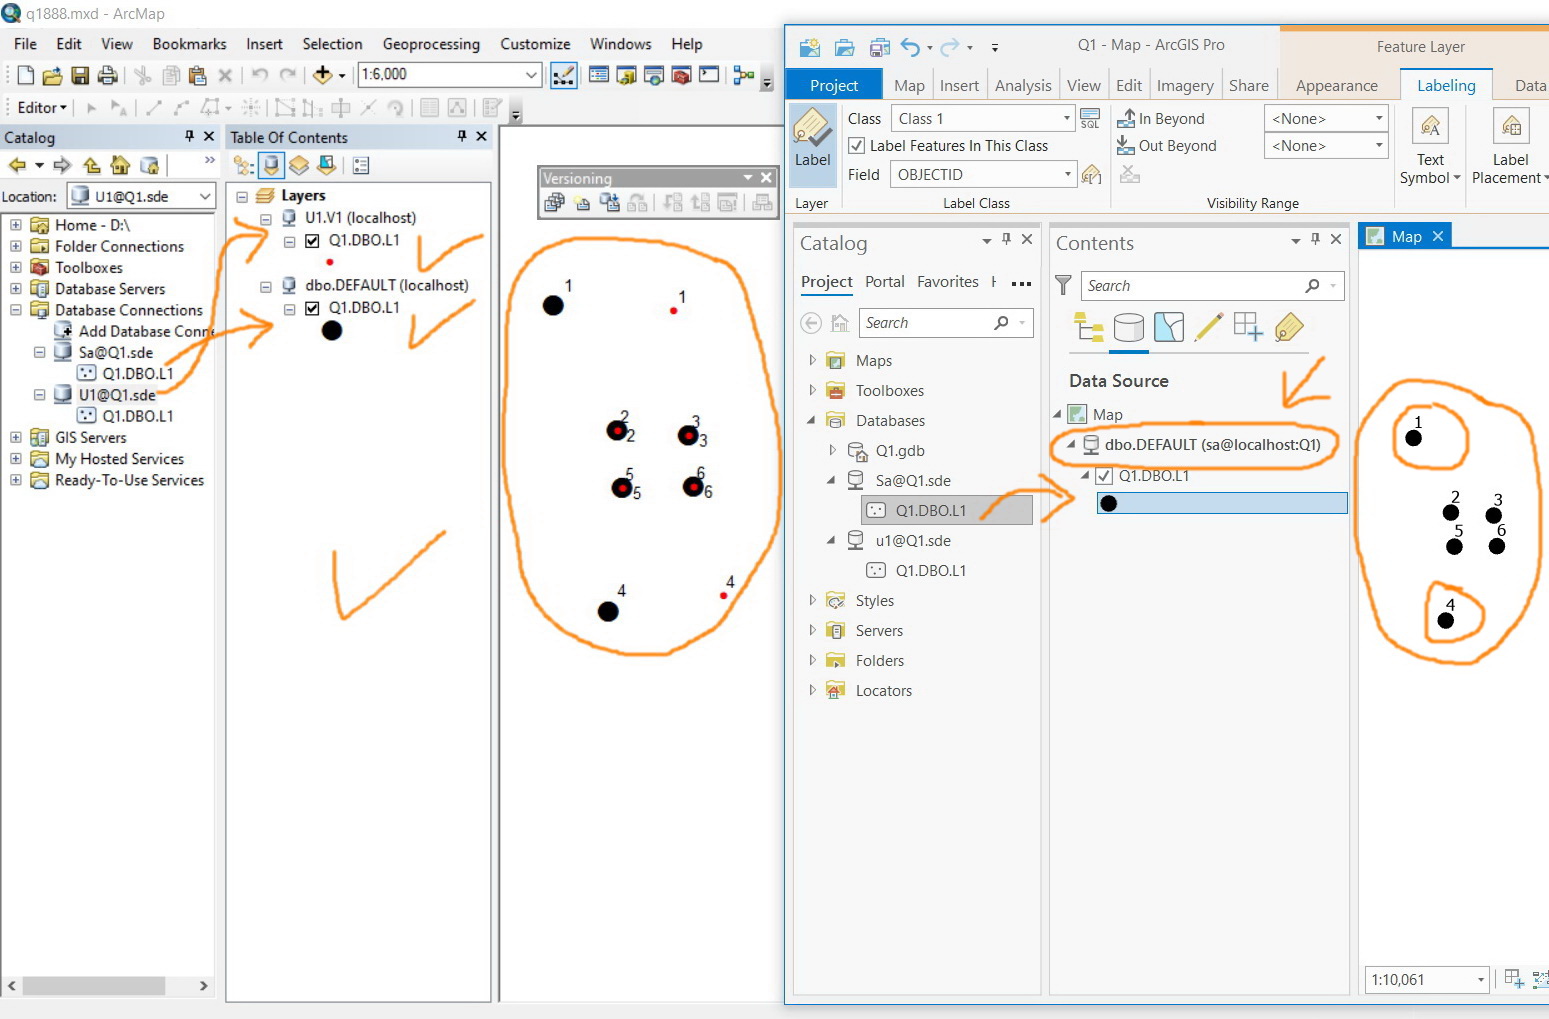Screen dimensions: 1549x1019
Task: Open the Portal tab in Pro Catalog pane
Action: (x=885, y=282)
